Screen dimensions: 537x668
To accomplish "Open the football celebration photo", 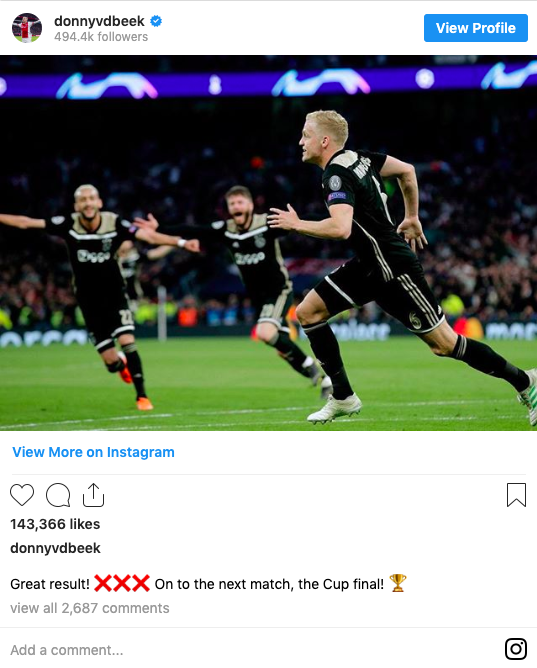I will [x=268, y=243].
